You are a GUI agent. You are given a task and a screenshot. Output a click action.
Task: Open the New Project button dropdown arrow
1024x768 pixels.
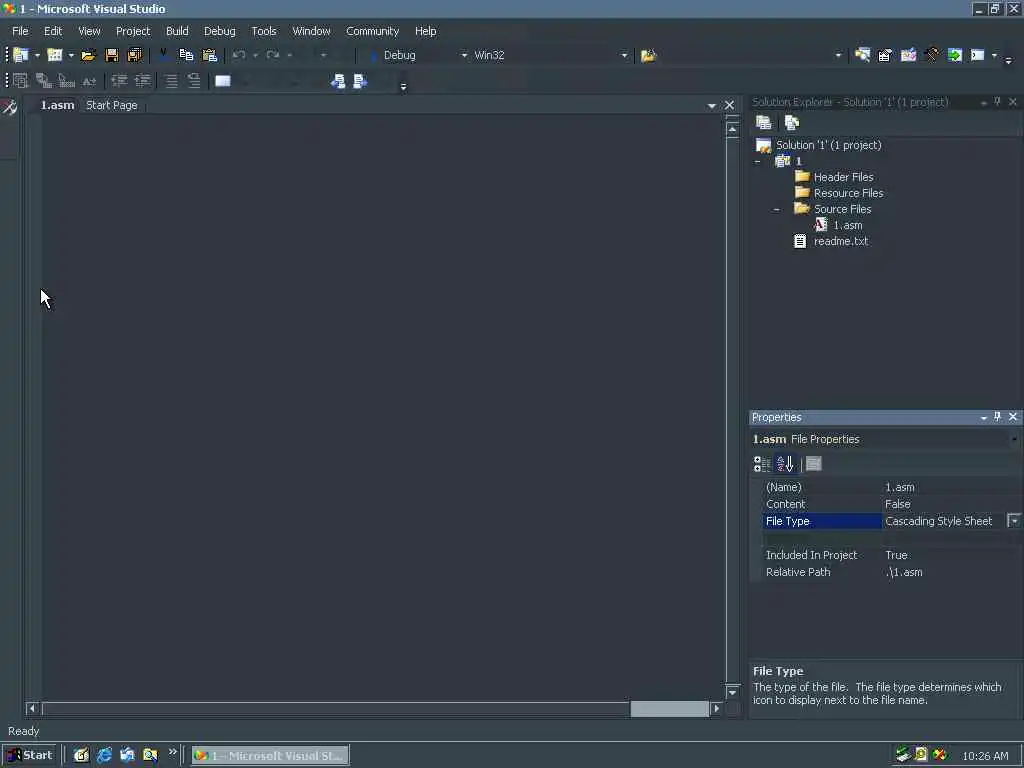(37, 56)
